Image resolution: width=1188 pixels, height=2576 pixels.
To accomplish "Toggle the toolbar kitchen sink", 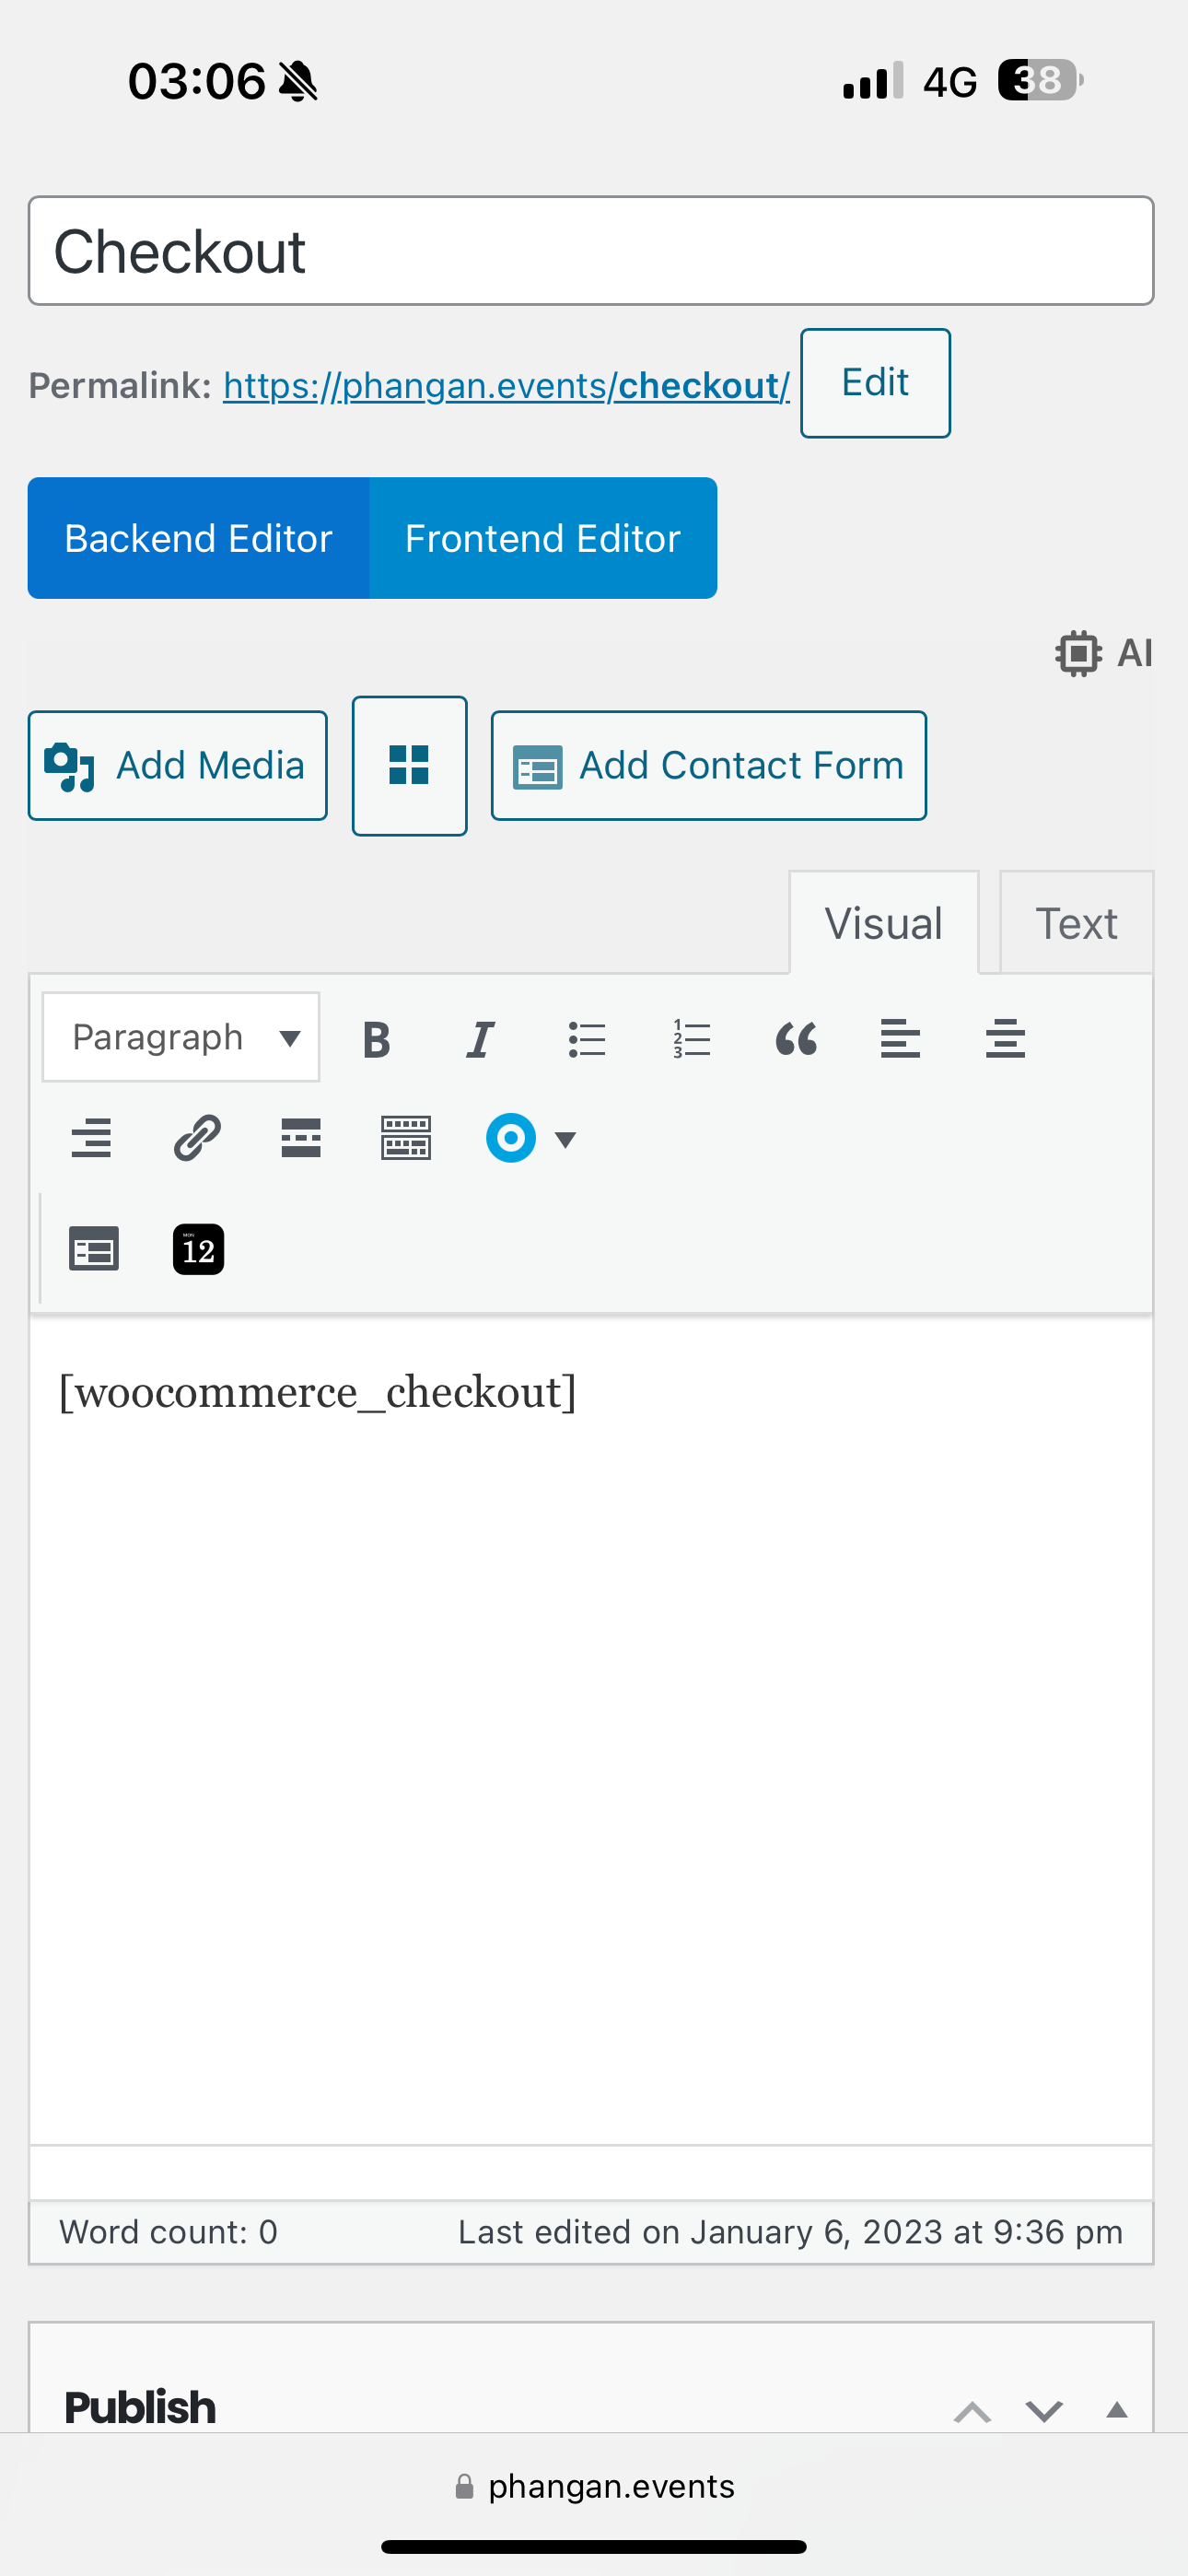I will [406, 1138].
